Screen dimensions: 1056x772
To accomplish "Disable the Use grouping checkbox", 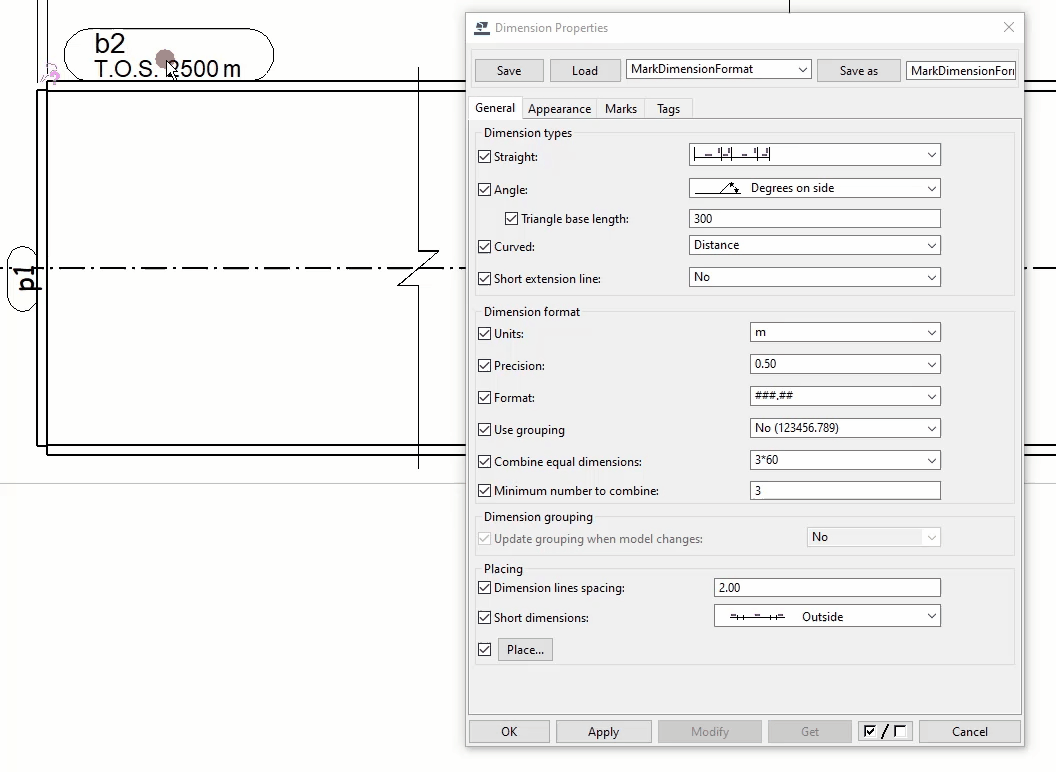I will point(484,429).
